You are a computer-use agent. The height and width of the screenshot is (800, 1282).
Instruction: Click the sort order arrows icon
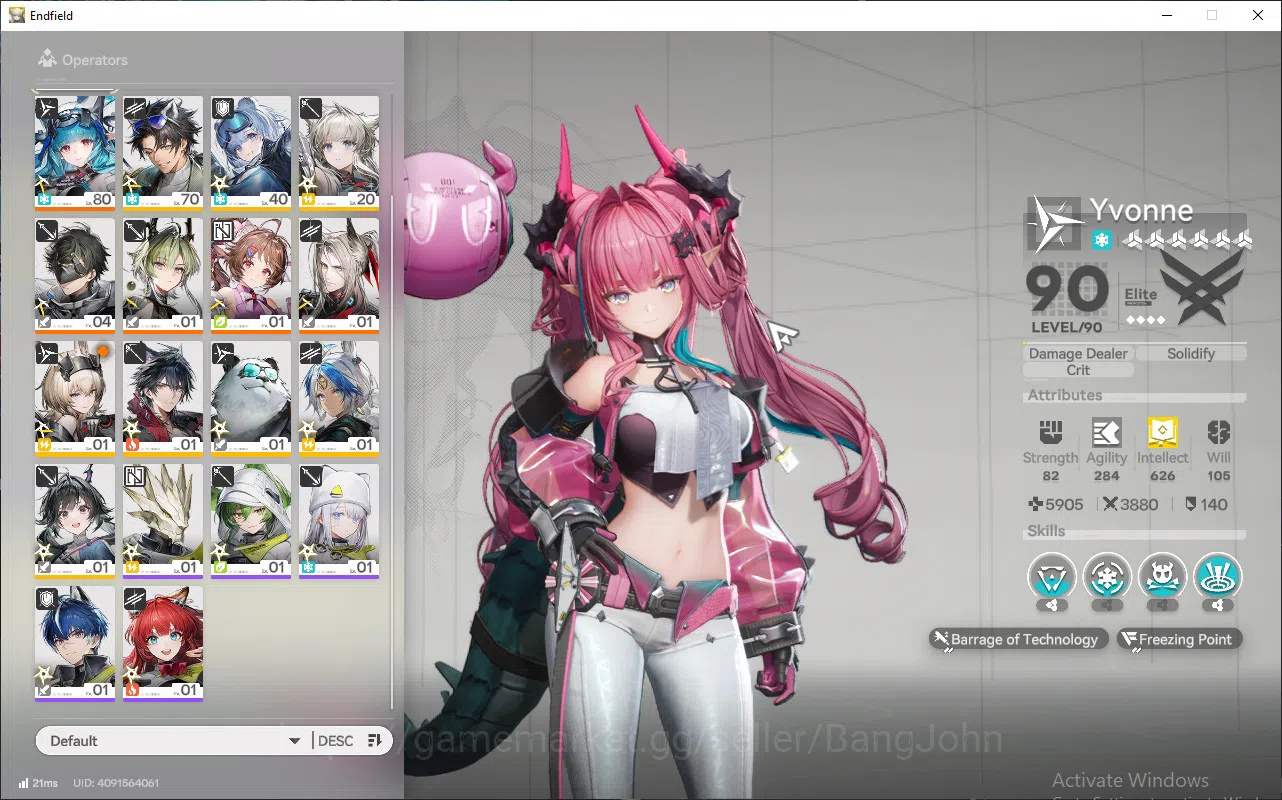point(375,741)
